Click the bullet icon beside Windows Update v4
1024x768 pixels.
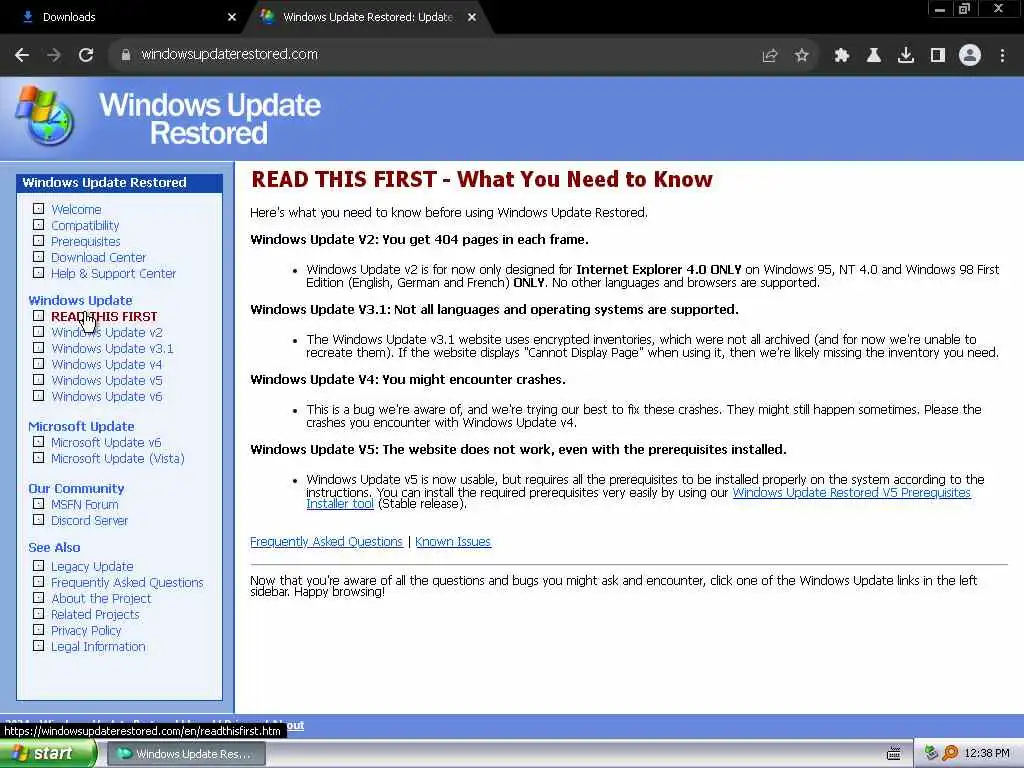(x=39, y=364)
